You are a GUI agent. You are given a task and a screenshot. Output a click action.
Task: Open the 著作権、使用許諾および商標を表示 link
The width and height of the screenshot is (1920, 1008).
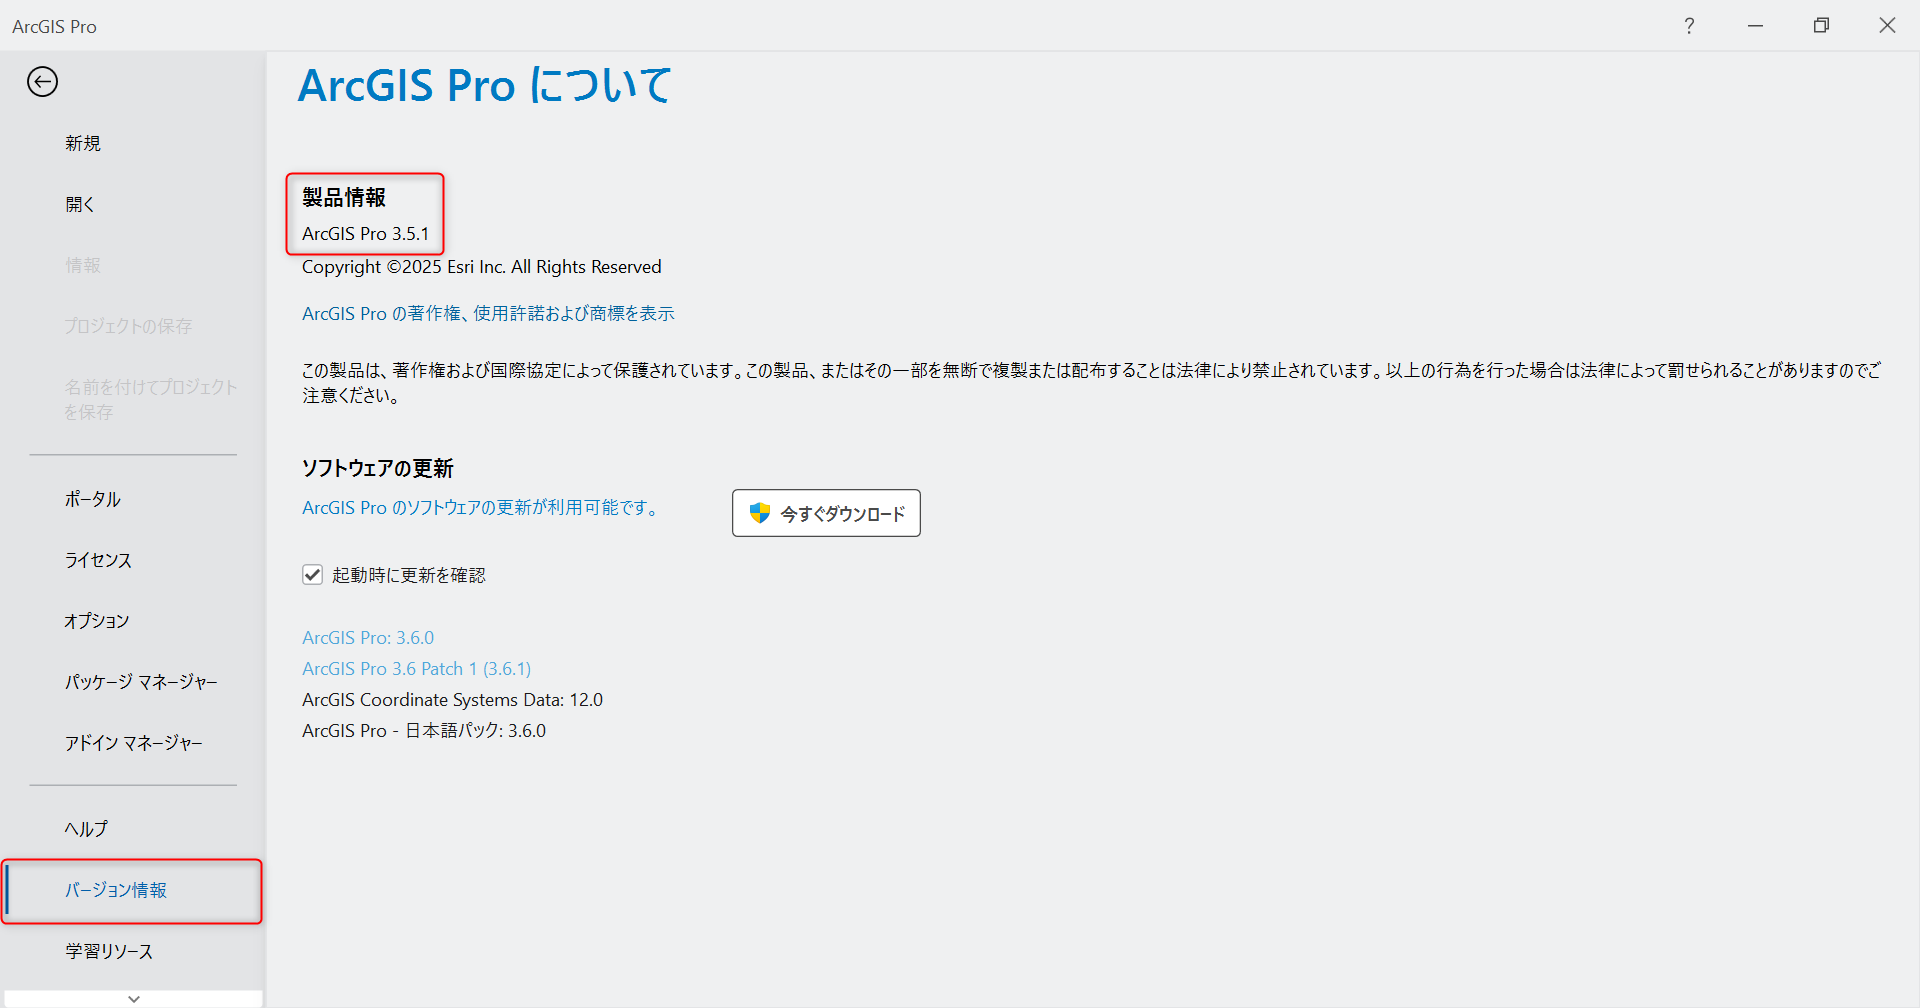488,314
